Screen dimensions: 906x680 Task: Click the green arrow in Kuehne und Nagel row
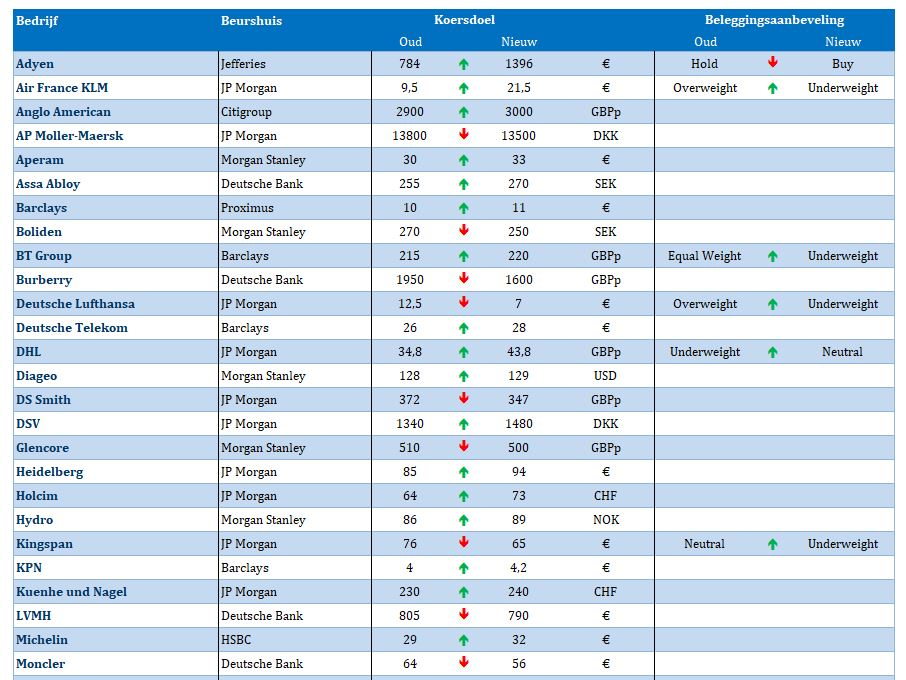click(x=463, y=592)
